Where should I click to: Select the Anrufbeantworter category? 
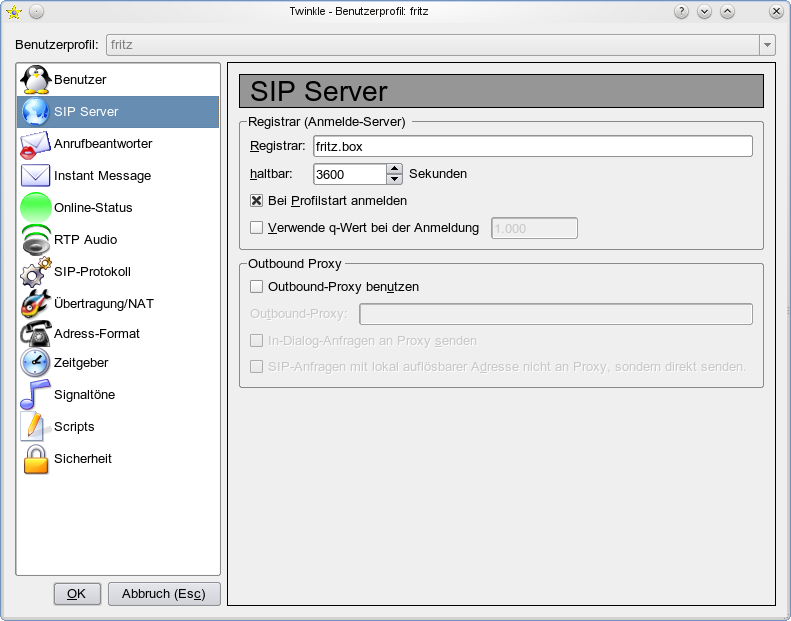[x=118, y=144]
